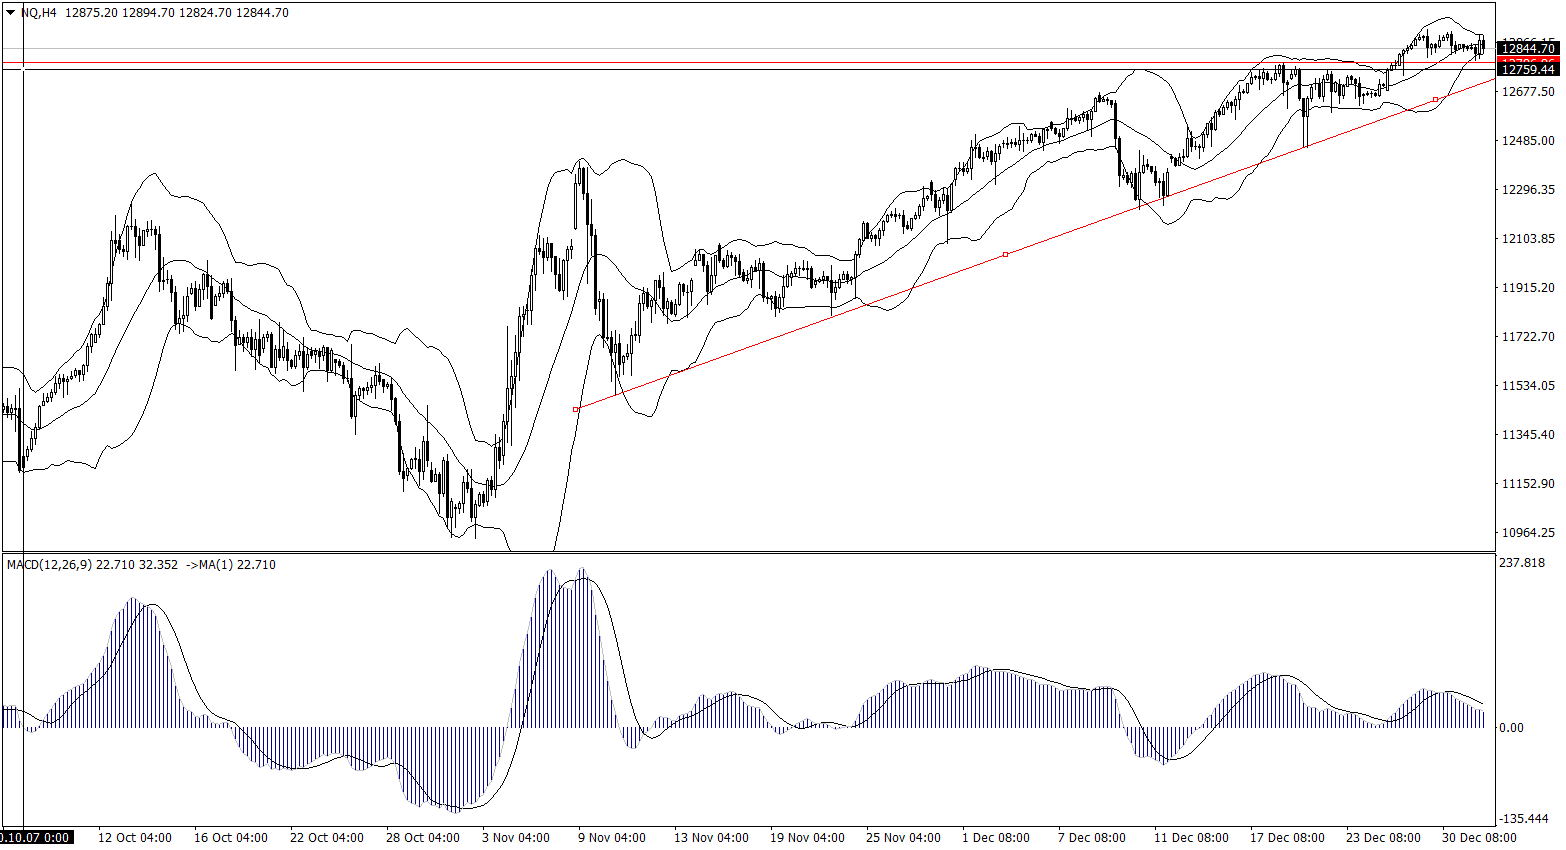
Task: Click the 12 Oct 04:00 time axis label
Action: pyautogui.click(x=134, y=838)
